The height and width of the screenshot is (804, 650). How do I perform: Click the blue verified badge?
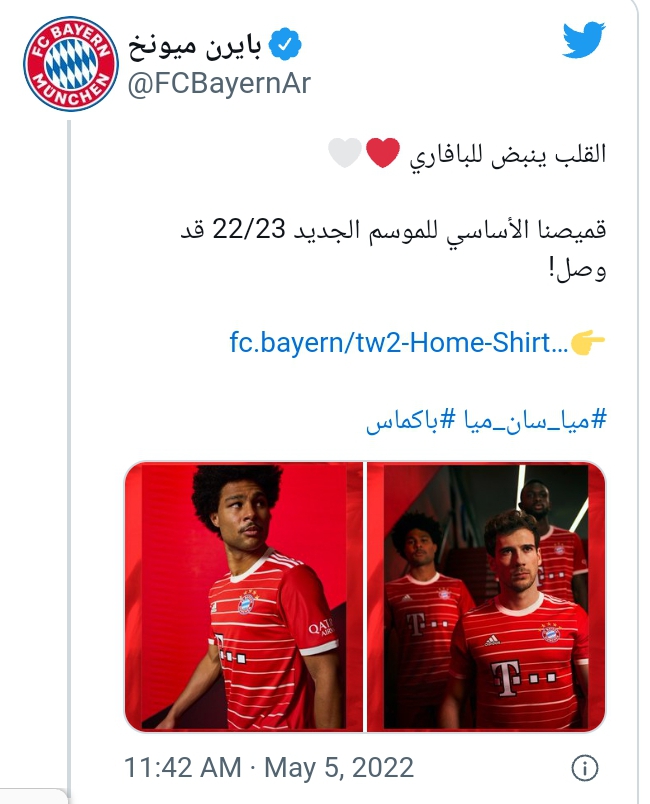tap(285, 45)
